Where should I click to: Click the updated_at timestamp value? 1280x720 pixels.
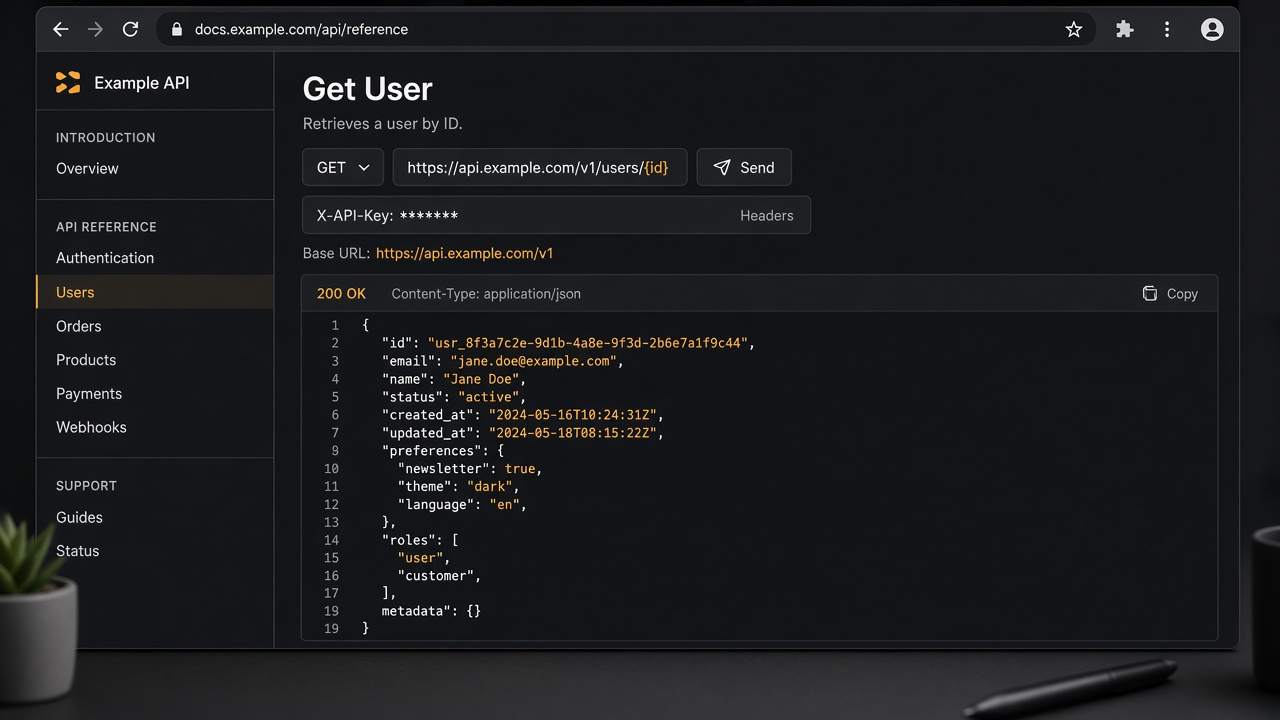(x=572, y=433)
